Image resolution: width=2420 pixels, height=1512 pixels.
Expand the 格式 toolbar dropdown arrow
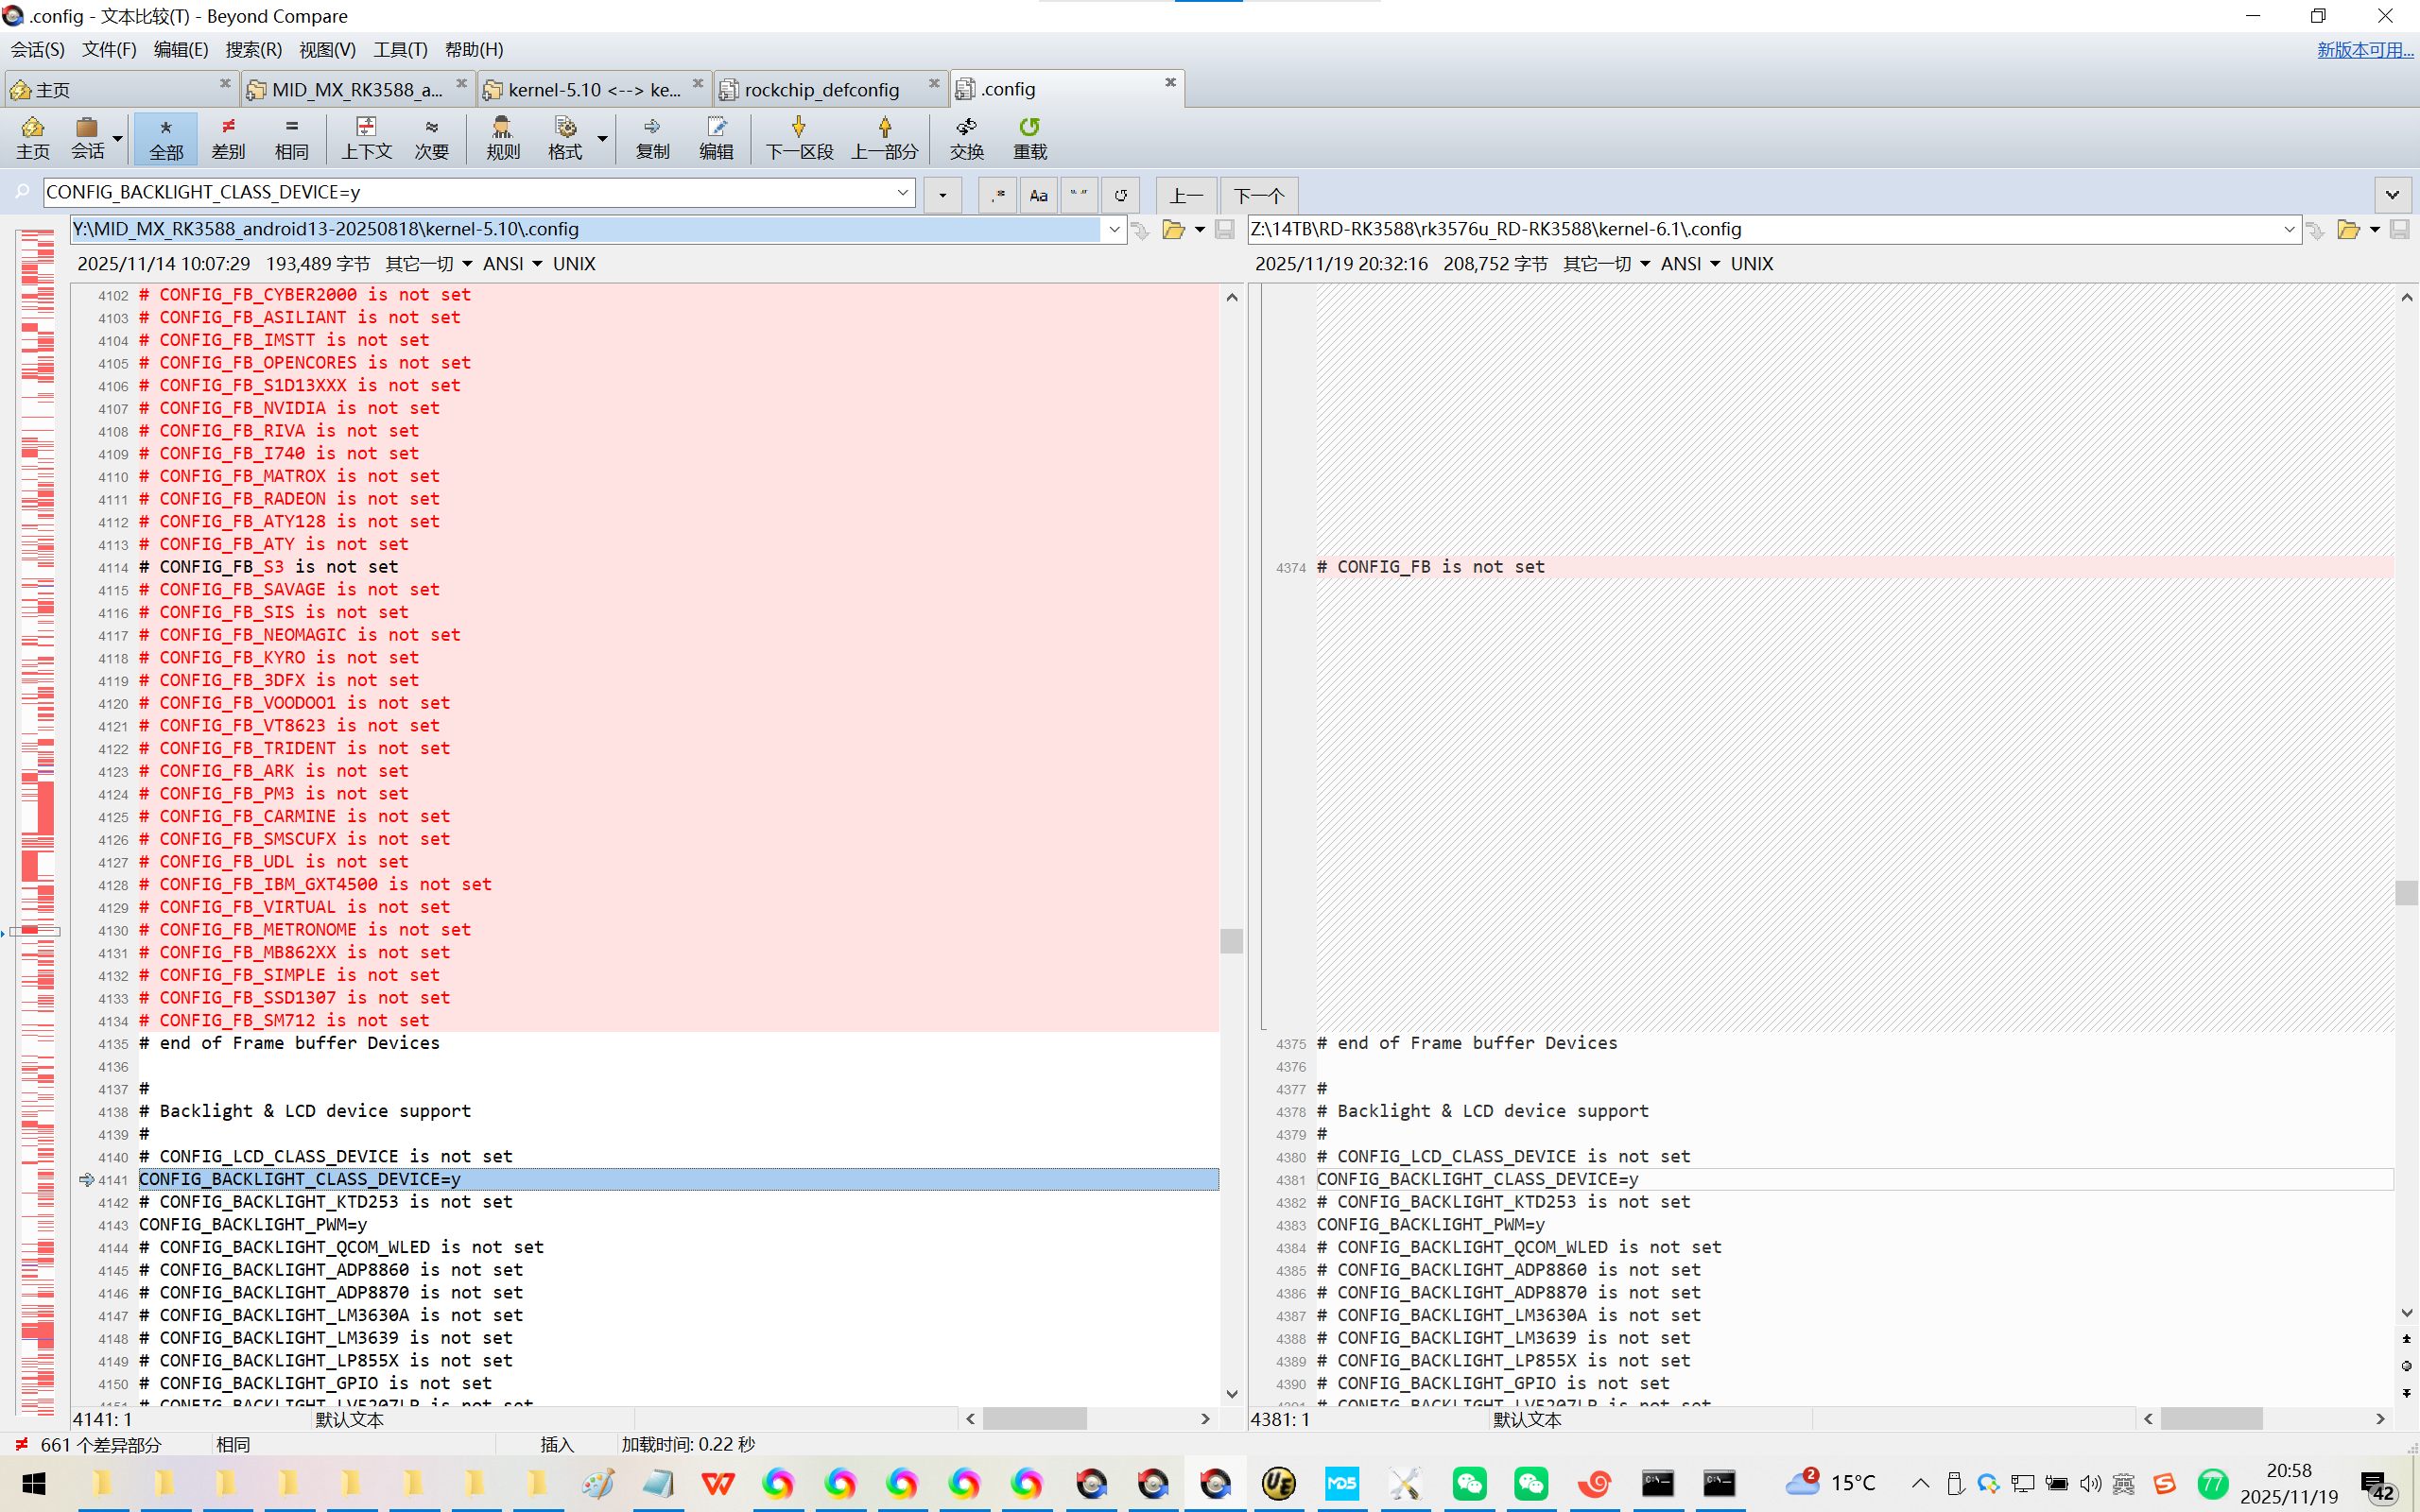click(x=602, y=138)
